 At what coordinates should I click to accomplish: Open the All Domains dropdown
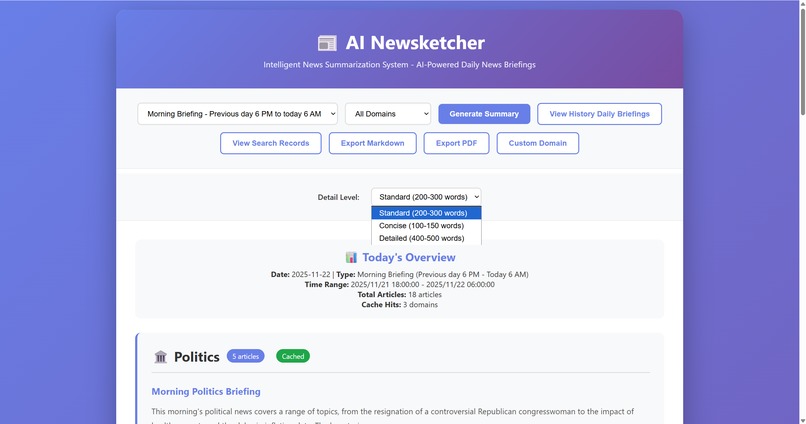tap(388, 114)
